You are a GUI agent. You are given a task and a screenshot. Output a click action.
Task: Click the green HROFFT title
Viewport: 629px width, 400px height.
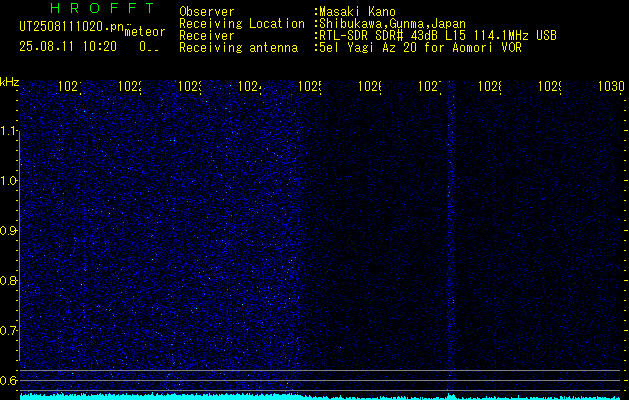(x=103, y=8)
